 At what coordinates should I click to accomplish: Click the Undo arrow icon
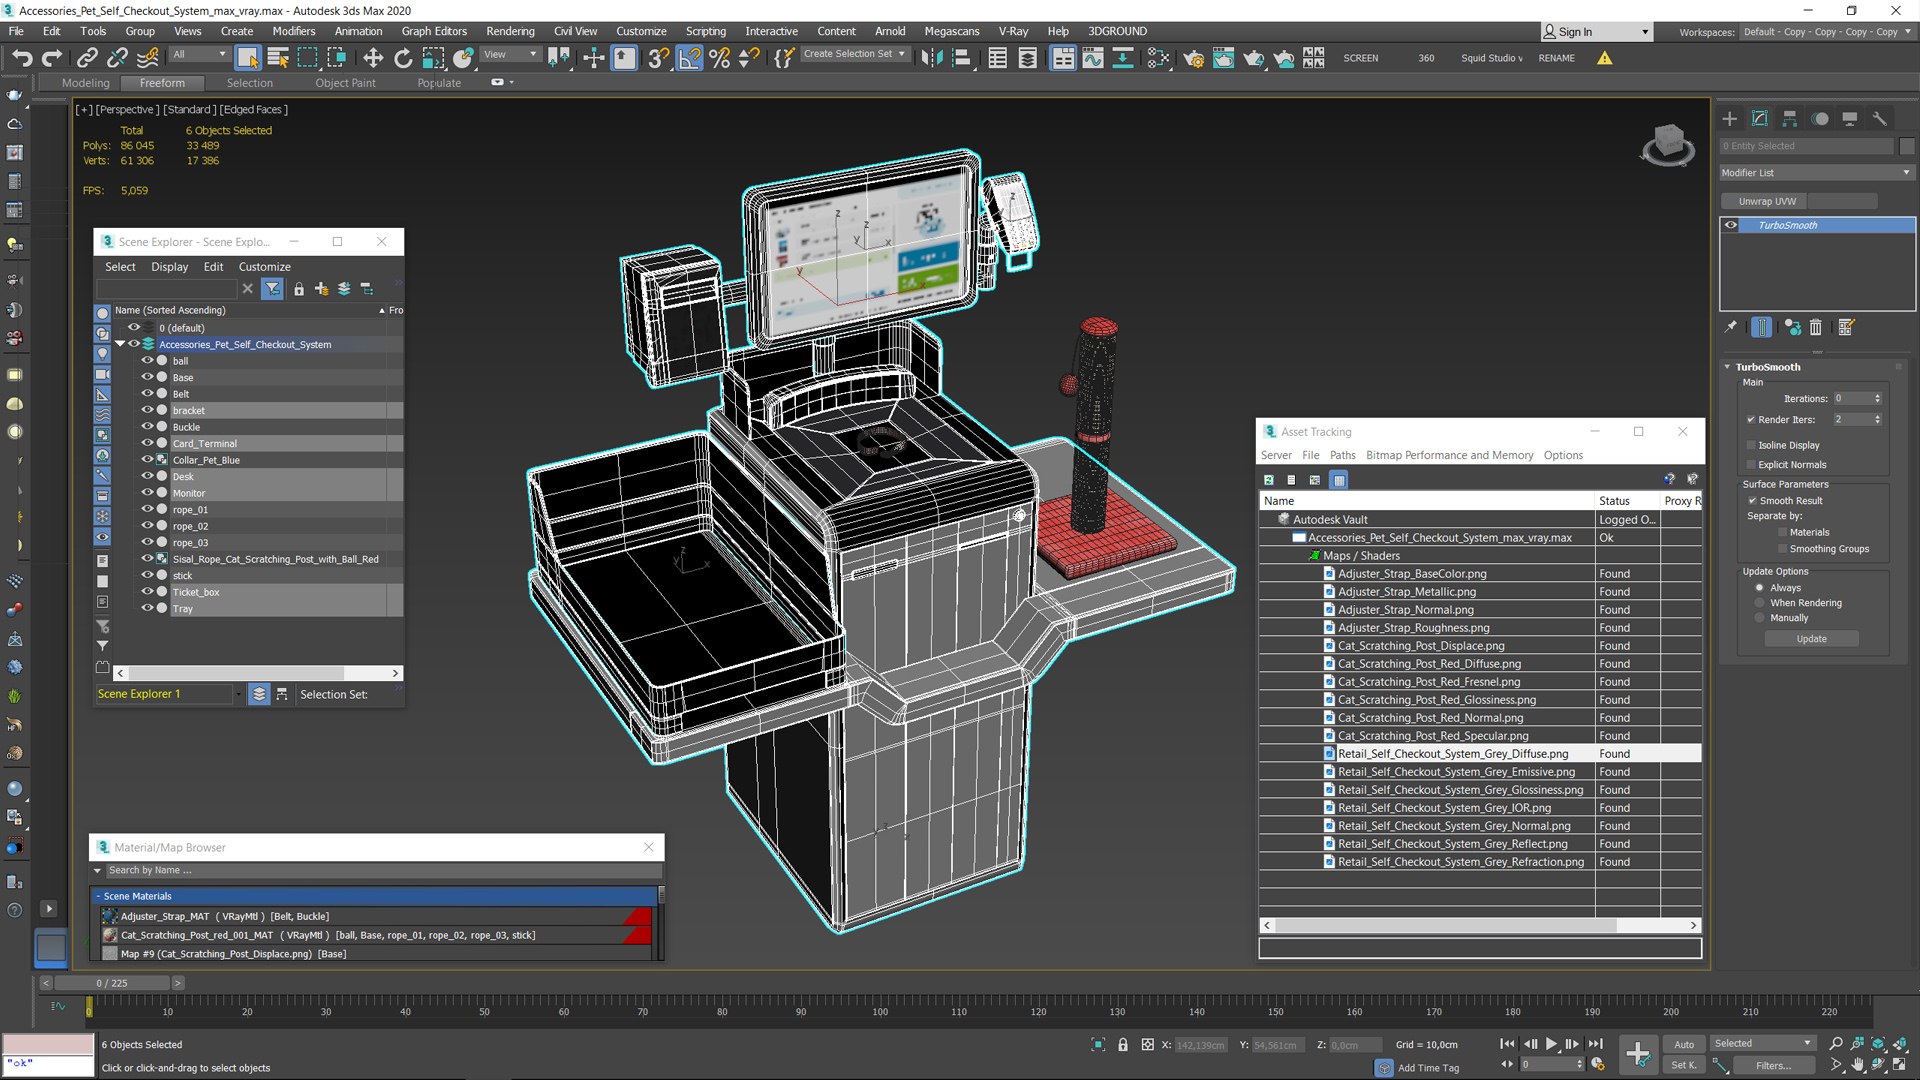point(22,58)
